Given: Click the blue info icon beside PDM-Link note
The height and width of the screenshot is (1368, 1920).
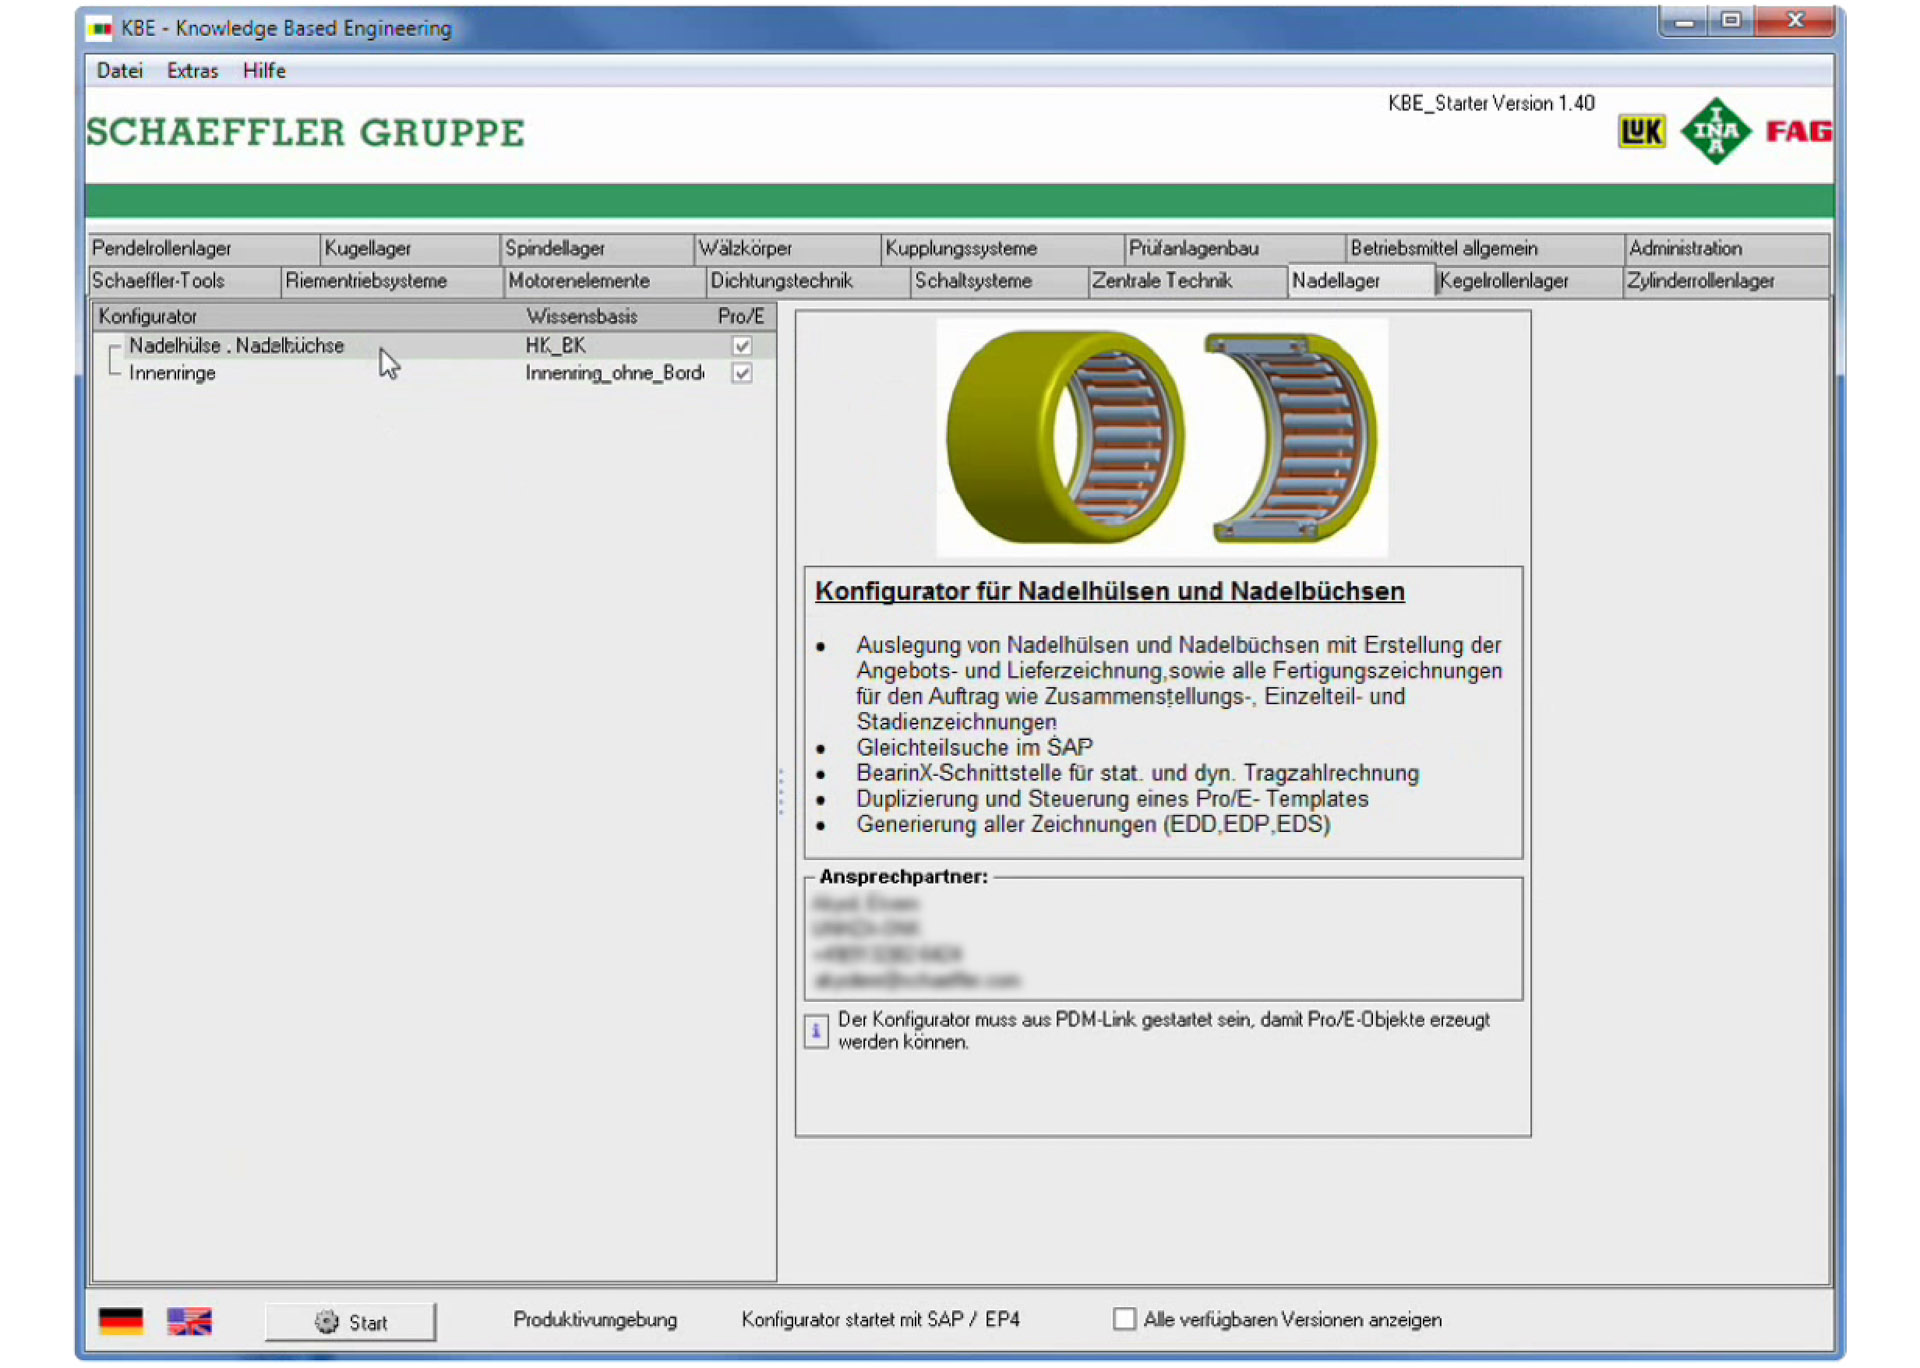Looking at the screenshot, I should coord(816,1030).
